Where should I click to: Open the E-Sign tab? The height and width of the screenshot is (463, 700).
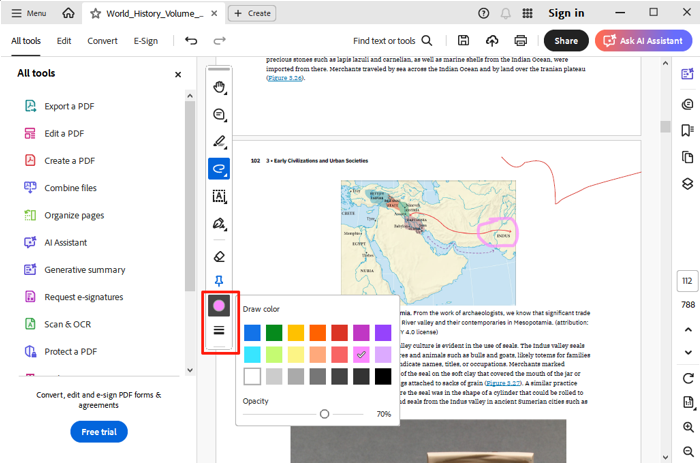[x=146, y=41]
